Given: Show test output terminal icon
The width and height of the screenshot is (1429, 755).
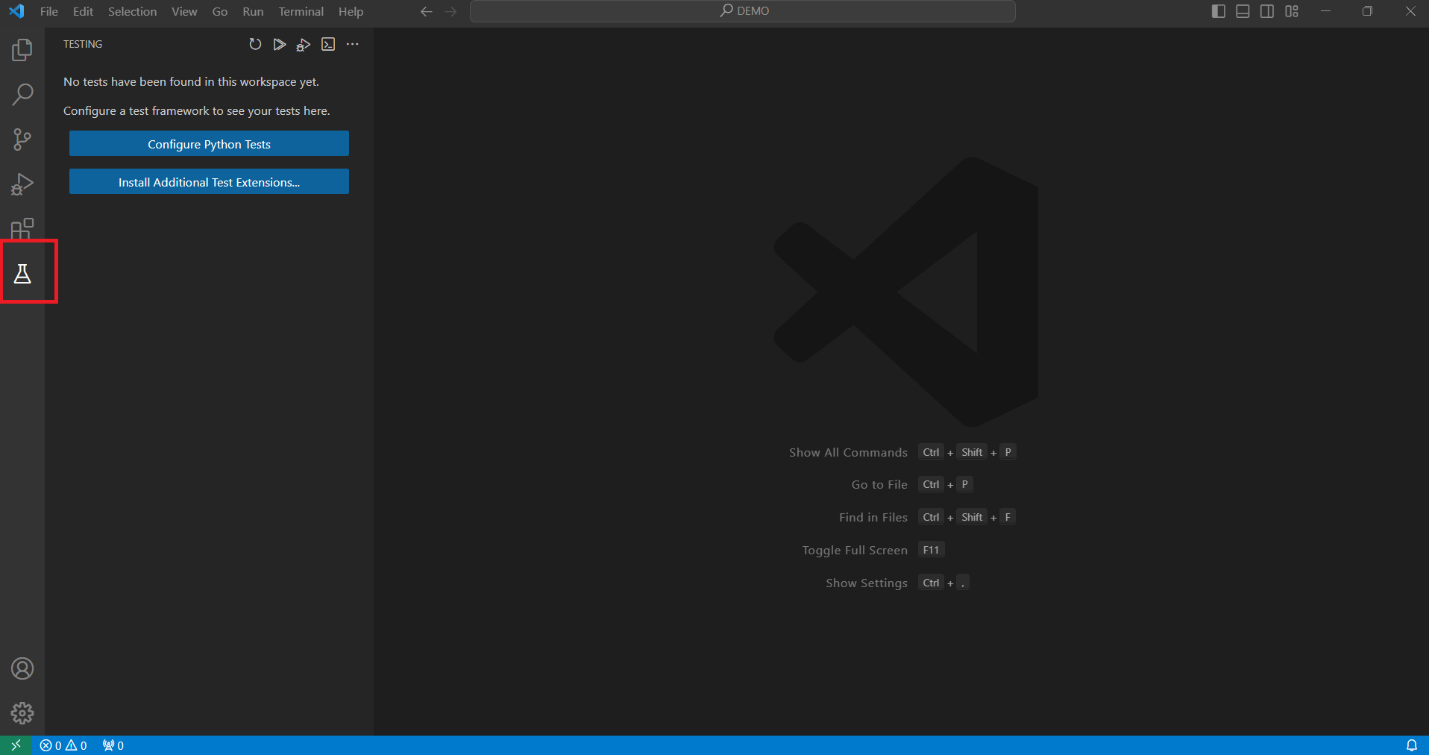Looking at the screenshot, I should pos(328,44).
